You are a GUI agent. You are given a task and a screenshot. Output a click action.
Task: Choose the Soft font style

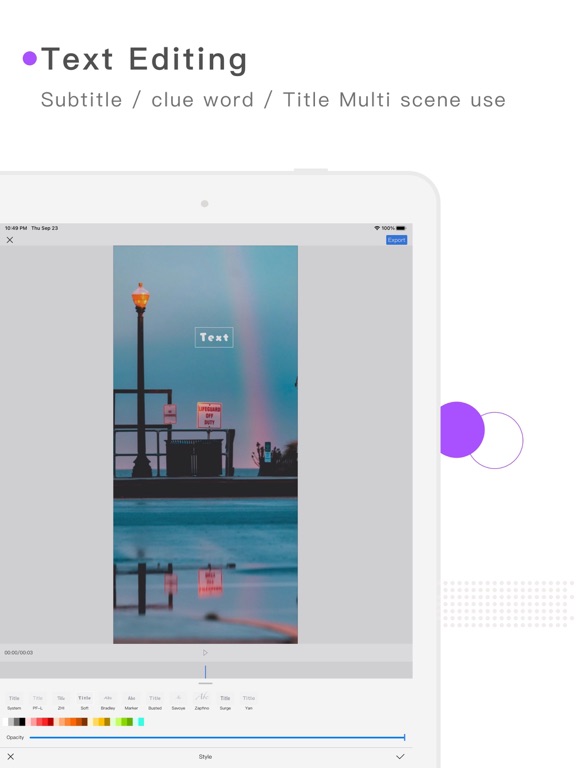point(84,702)
